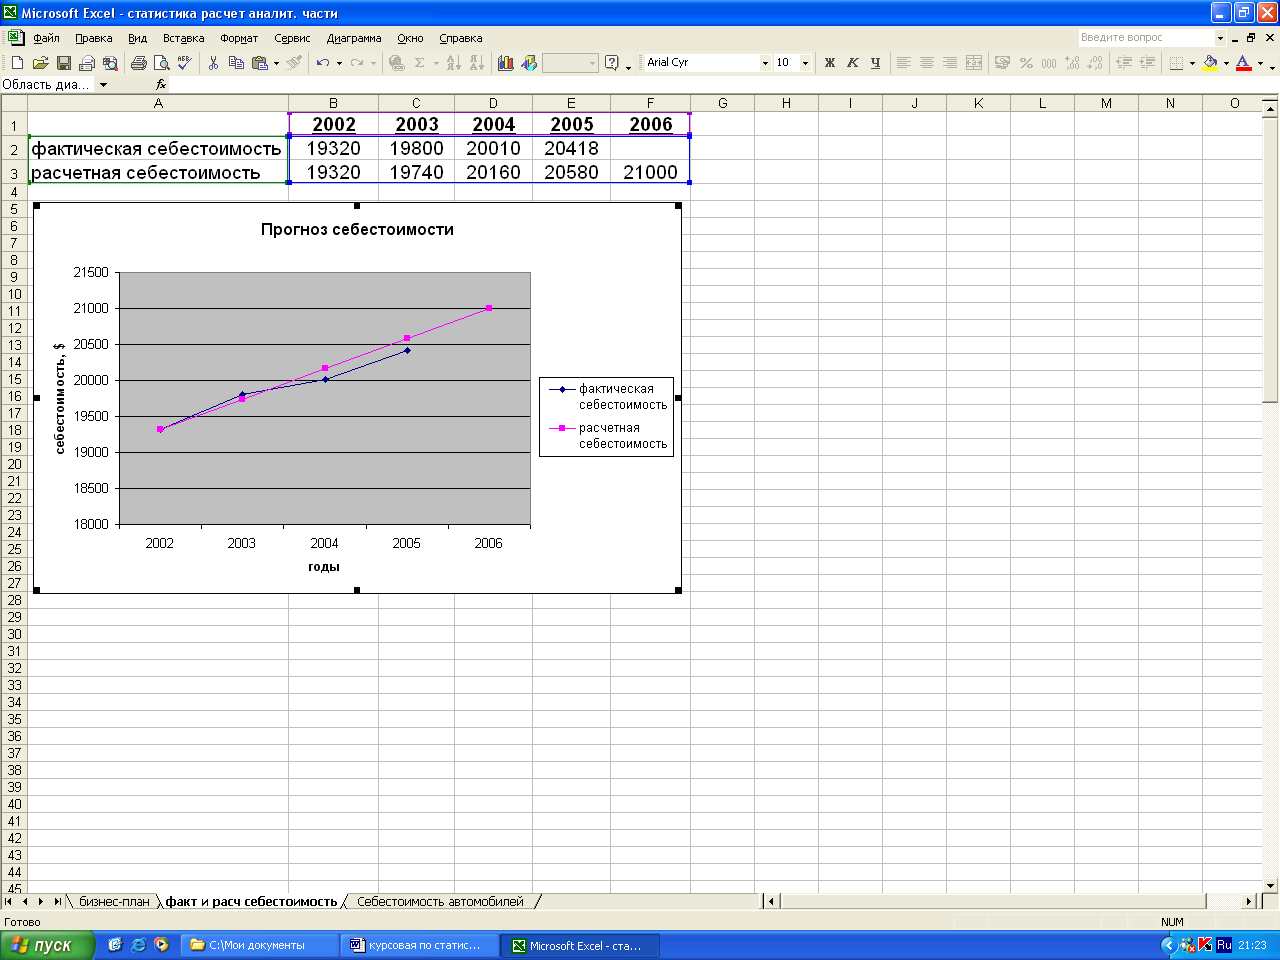Image resolution: width=1280 pixels, height=960 pixels.
Task: Click the yellow Fill Color bucket
Action: point(1210,63)
